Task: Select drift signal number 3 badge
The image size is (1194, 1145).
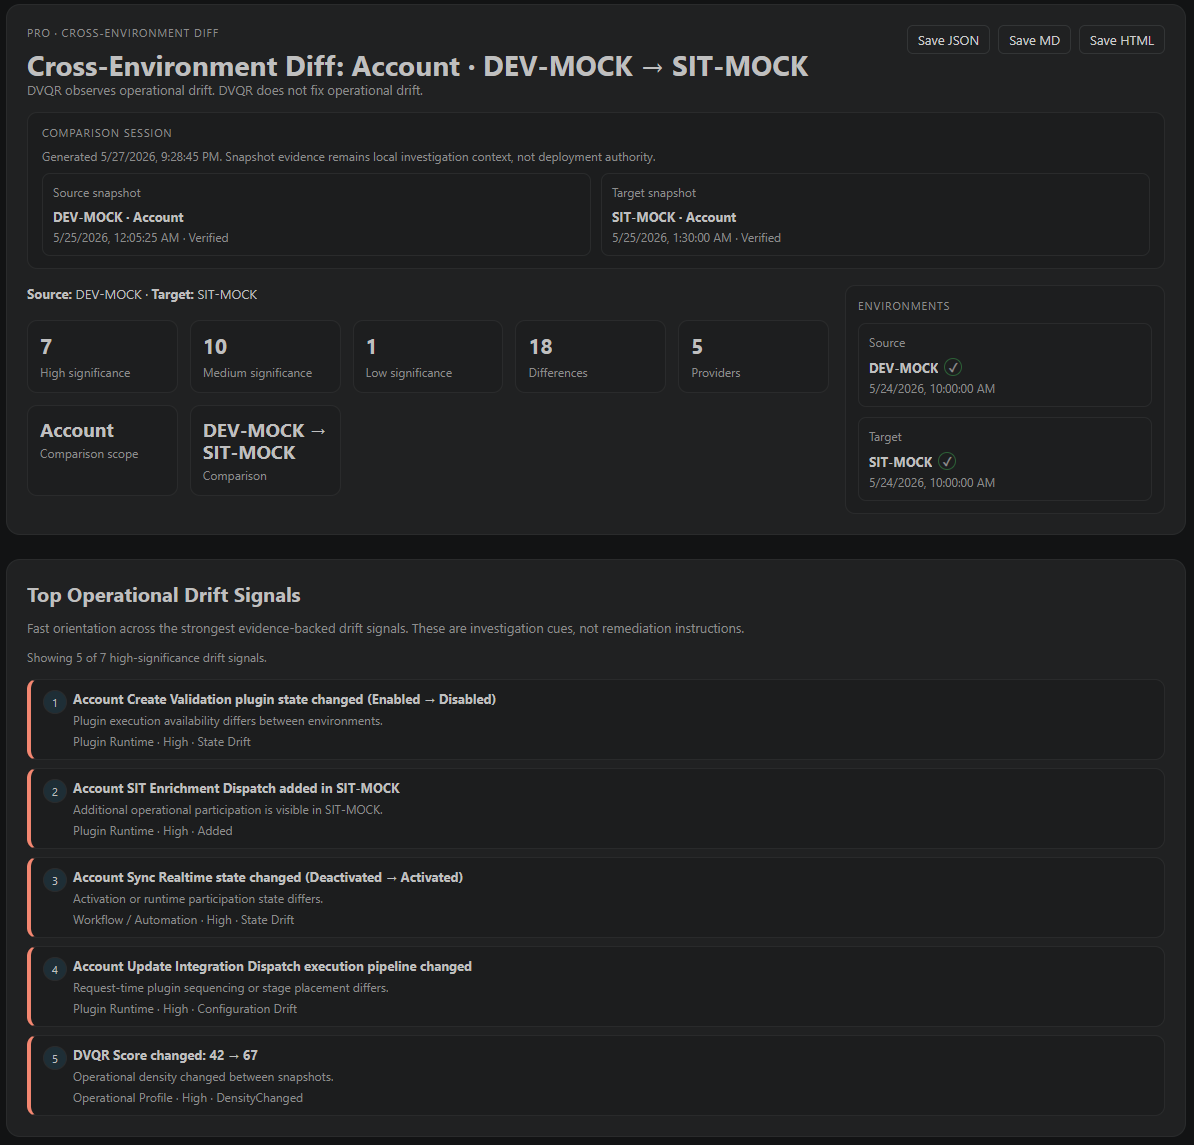Action: (x=55, y=880)
